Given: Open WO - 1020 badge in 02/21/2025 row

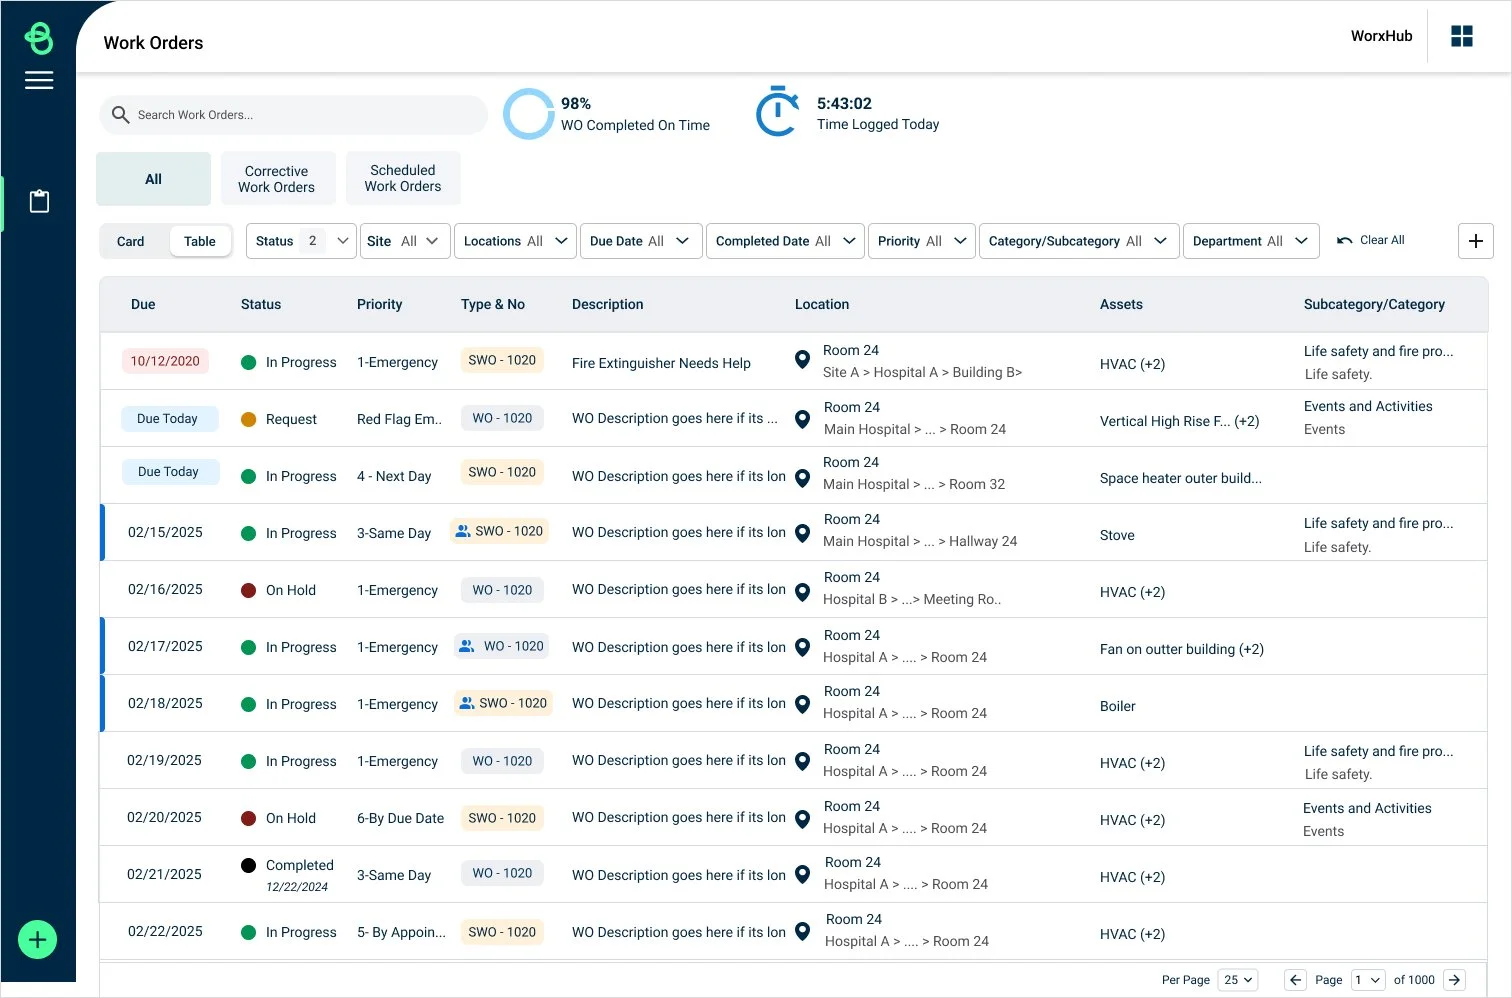Looking at the screenshot, I should [502, 873].
